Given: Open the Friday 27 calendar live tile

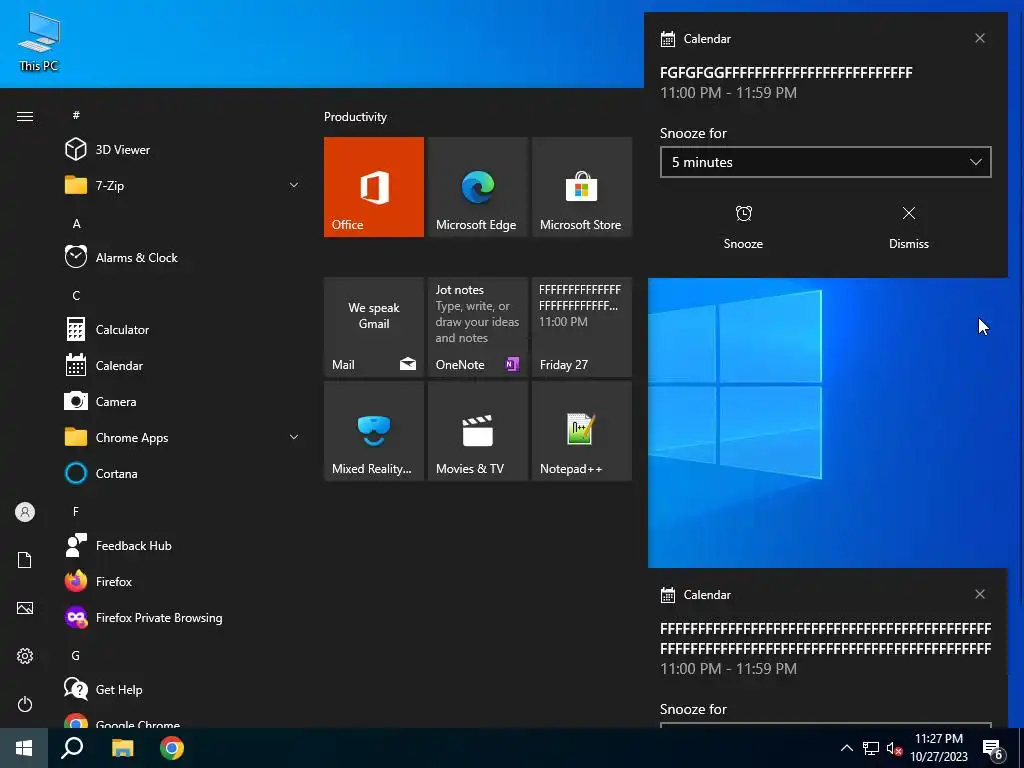Looking at the screenshot, I should point(582,327).
